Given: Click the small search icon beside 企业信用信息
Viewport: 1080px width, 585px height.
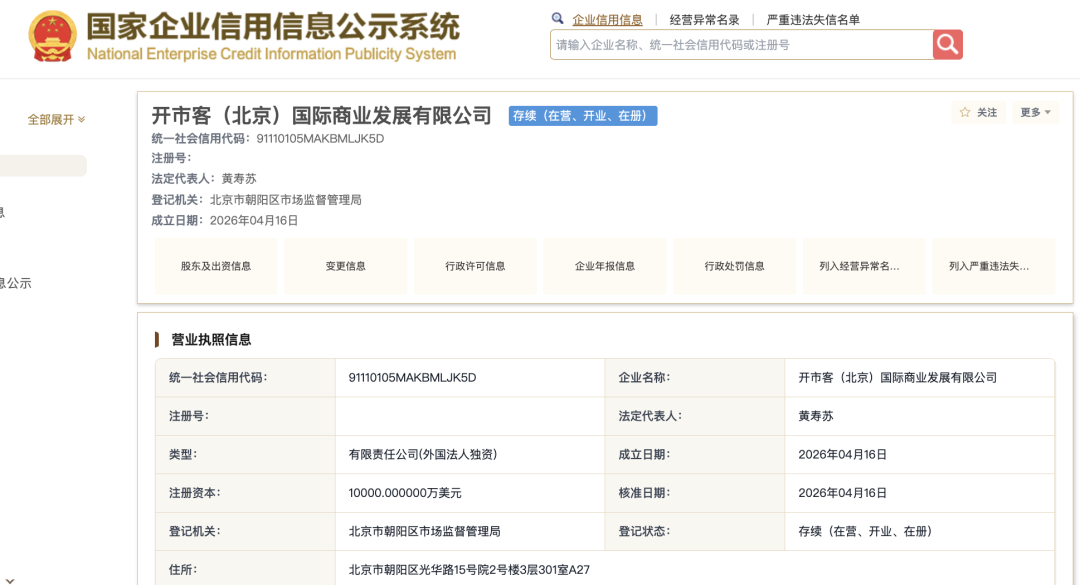Looking at the screenshot, I should (x=558, y=19).
